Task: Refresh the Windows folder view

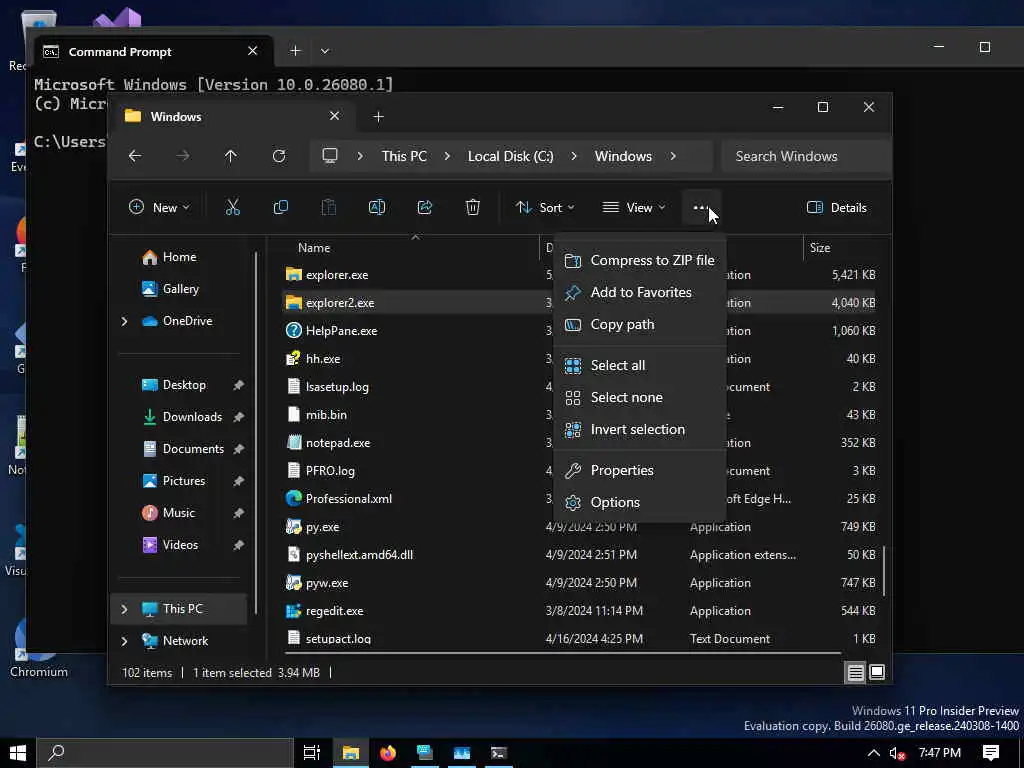Action: [279, 156]
